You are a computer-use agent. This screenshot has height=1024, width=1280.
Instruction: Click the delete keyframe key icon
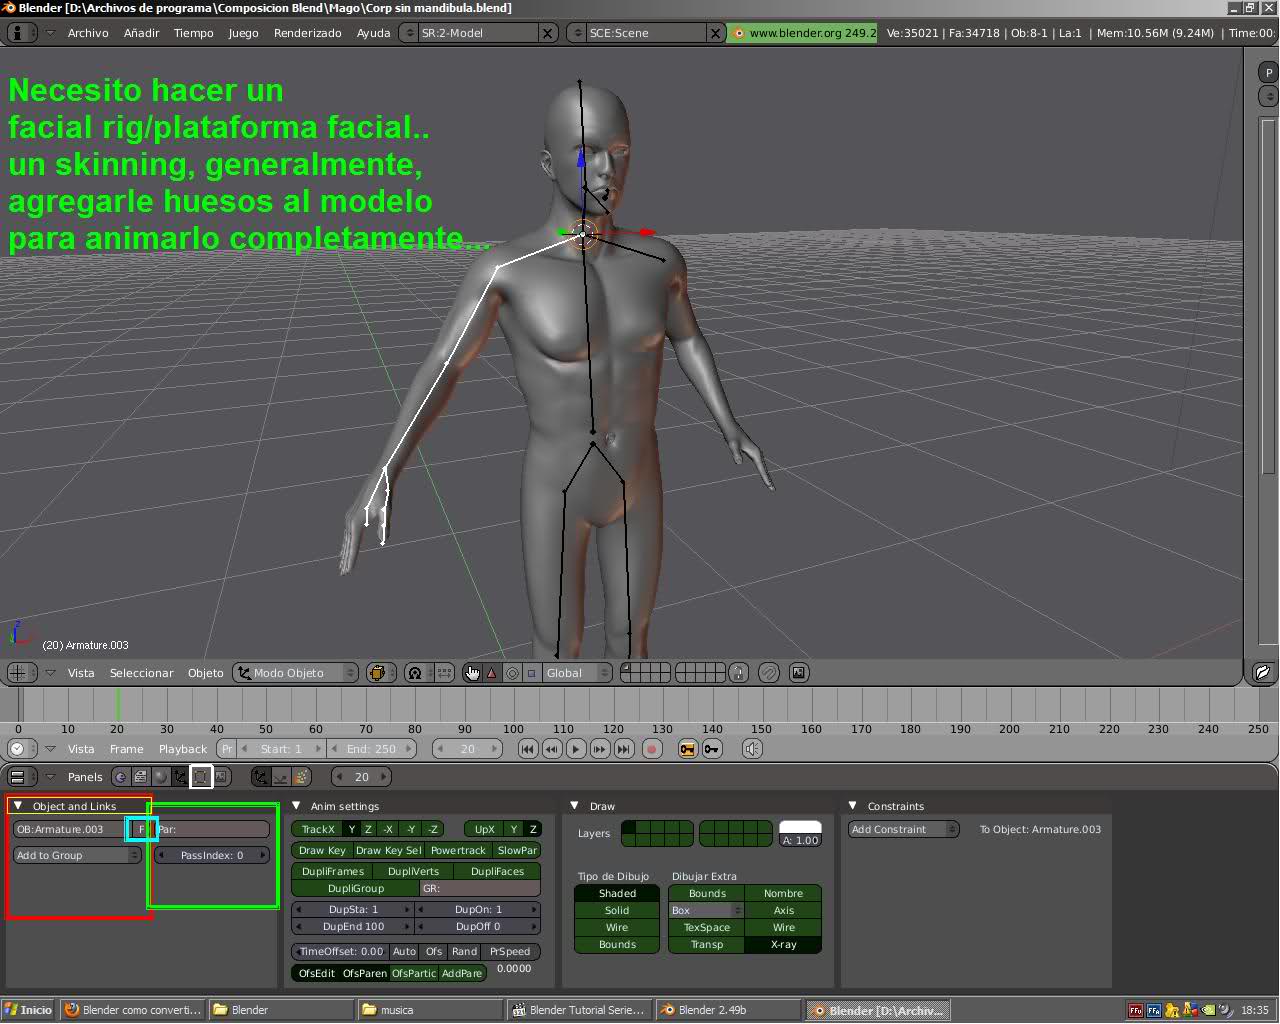click(x=712, y=749)
